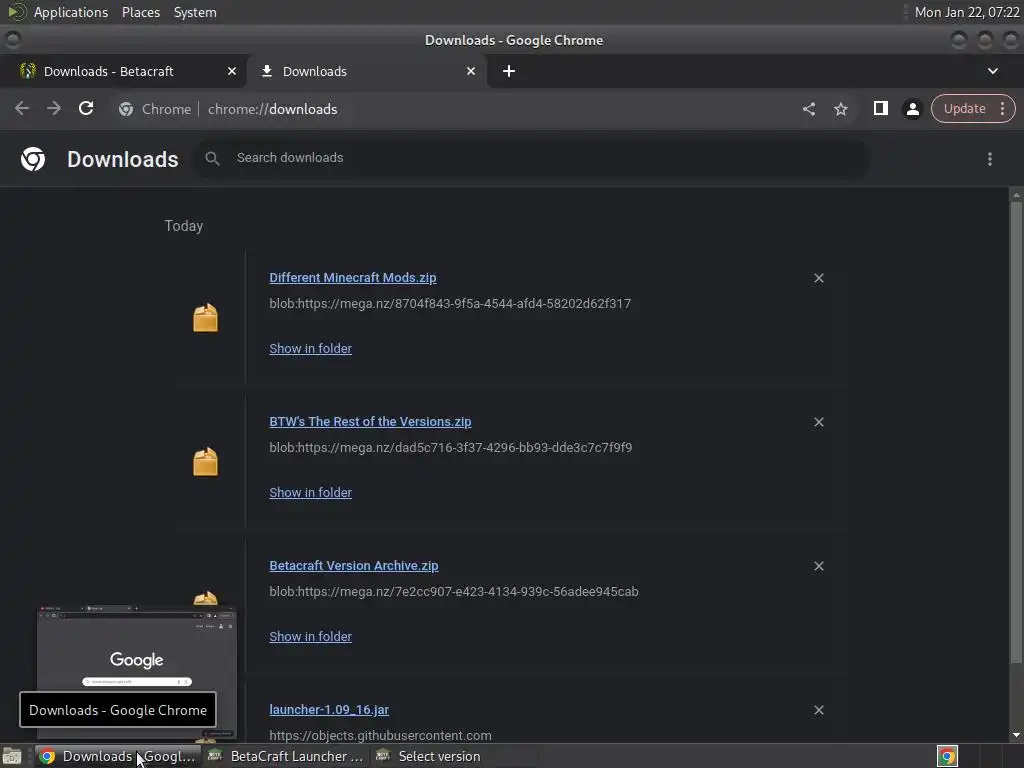This screenshot has width=1024, height=768.
Task: Click the downloads page vertical scrollbar
Action: click(1016, 431)
